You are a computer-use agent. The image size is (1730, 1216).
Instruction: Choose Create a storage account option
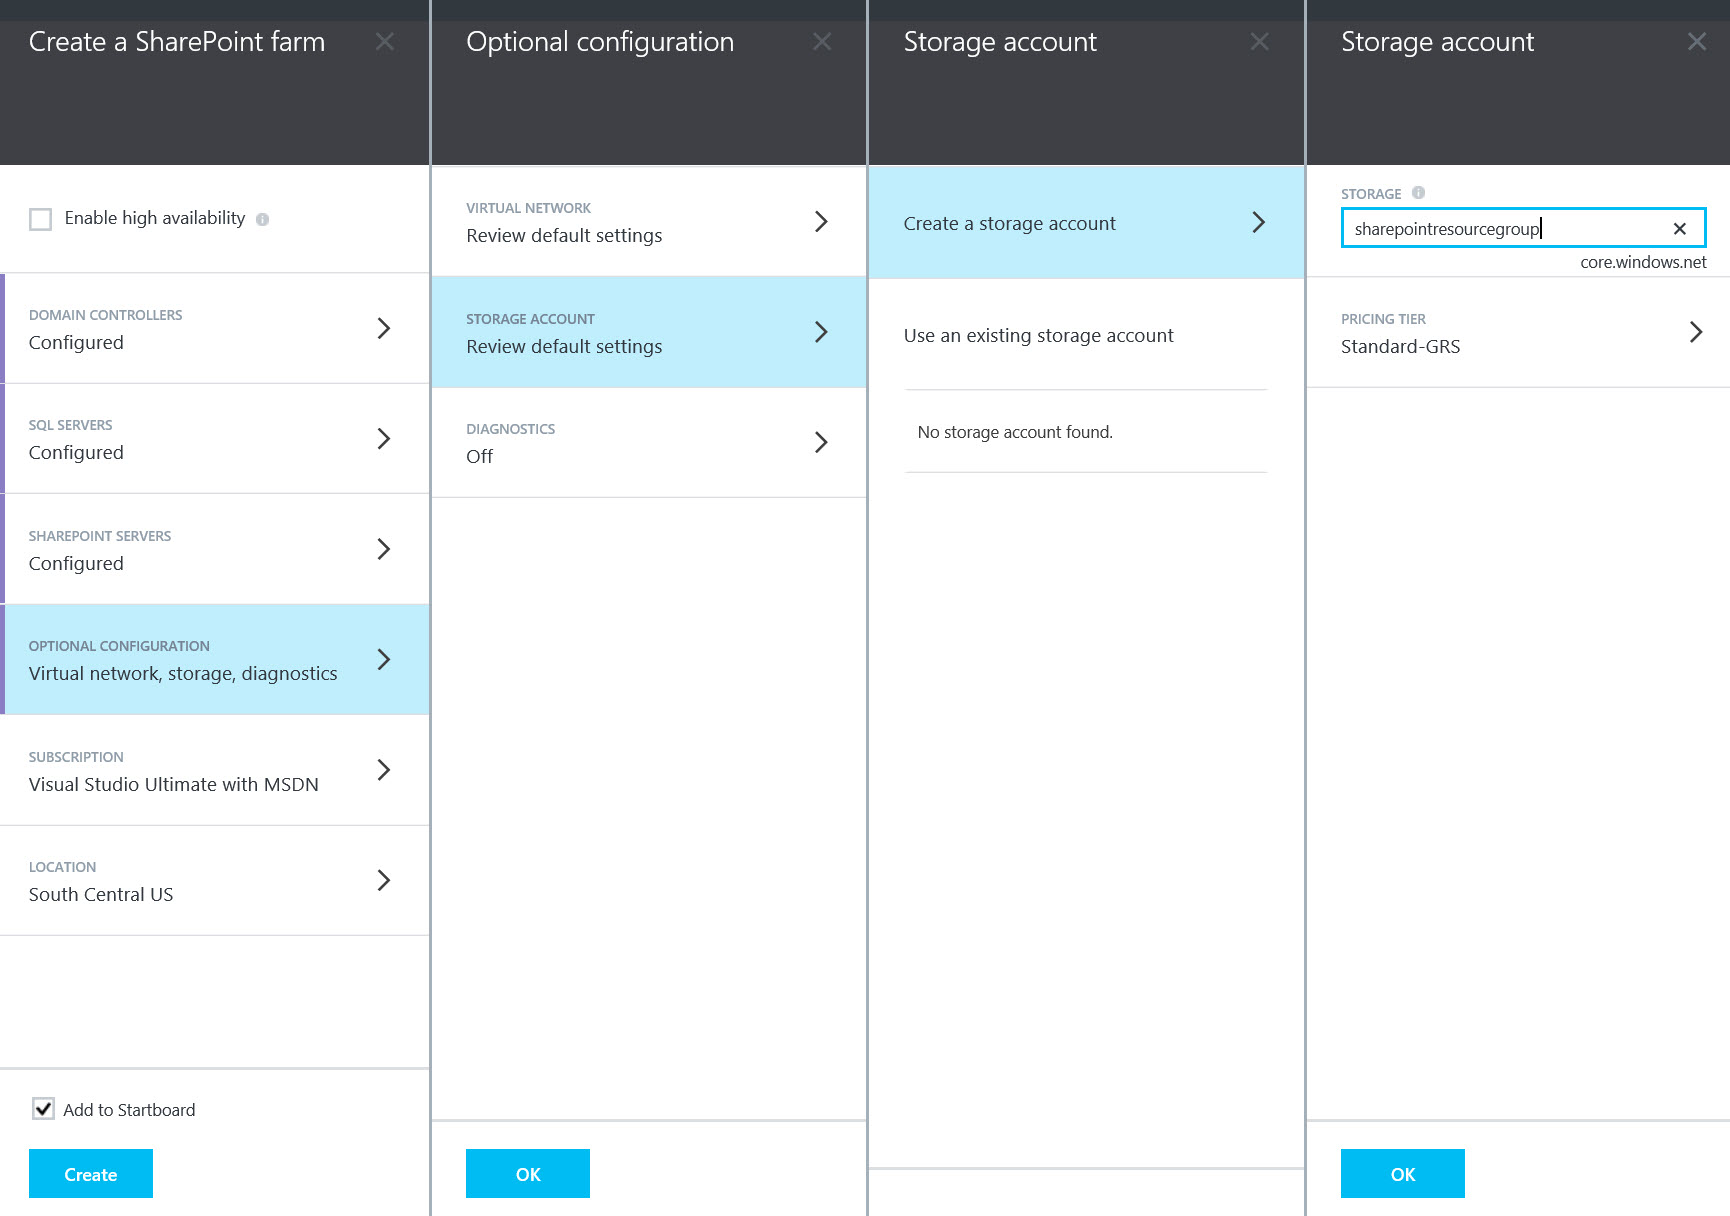(1086, 222)
